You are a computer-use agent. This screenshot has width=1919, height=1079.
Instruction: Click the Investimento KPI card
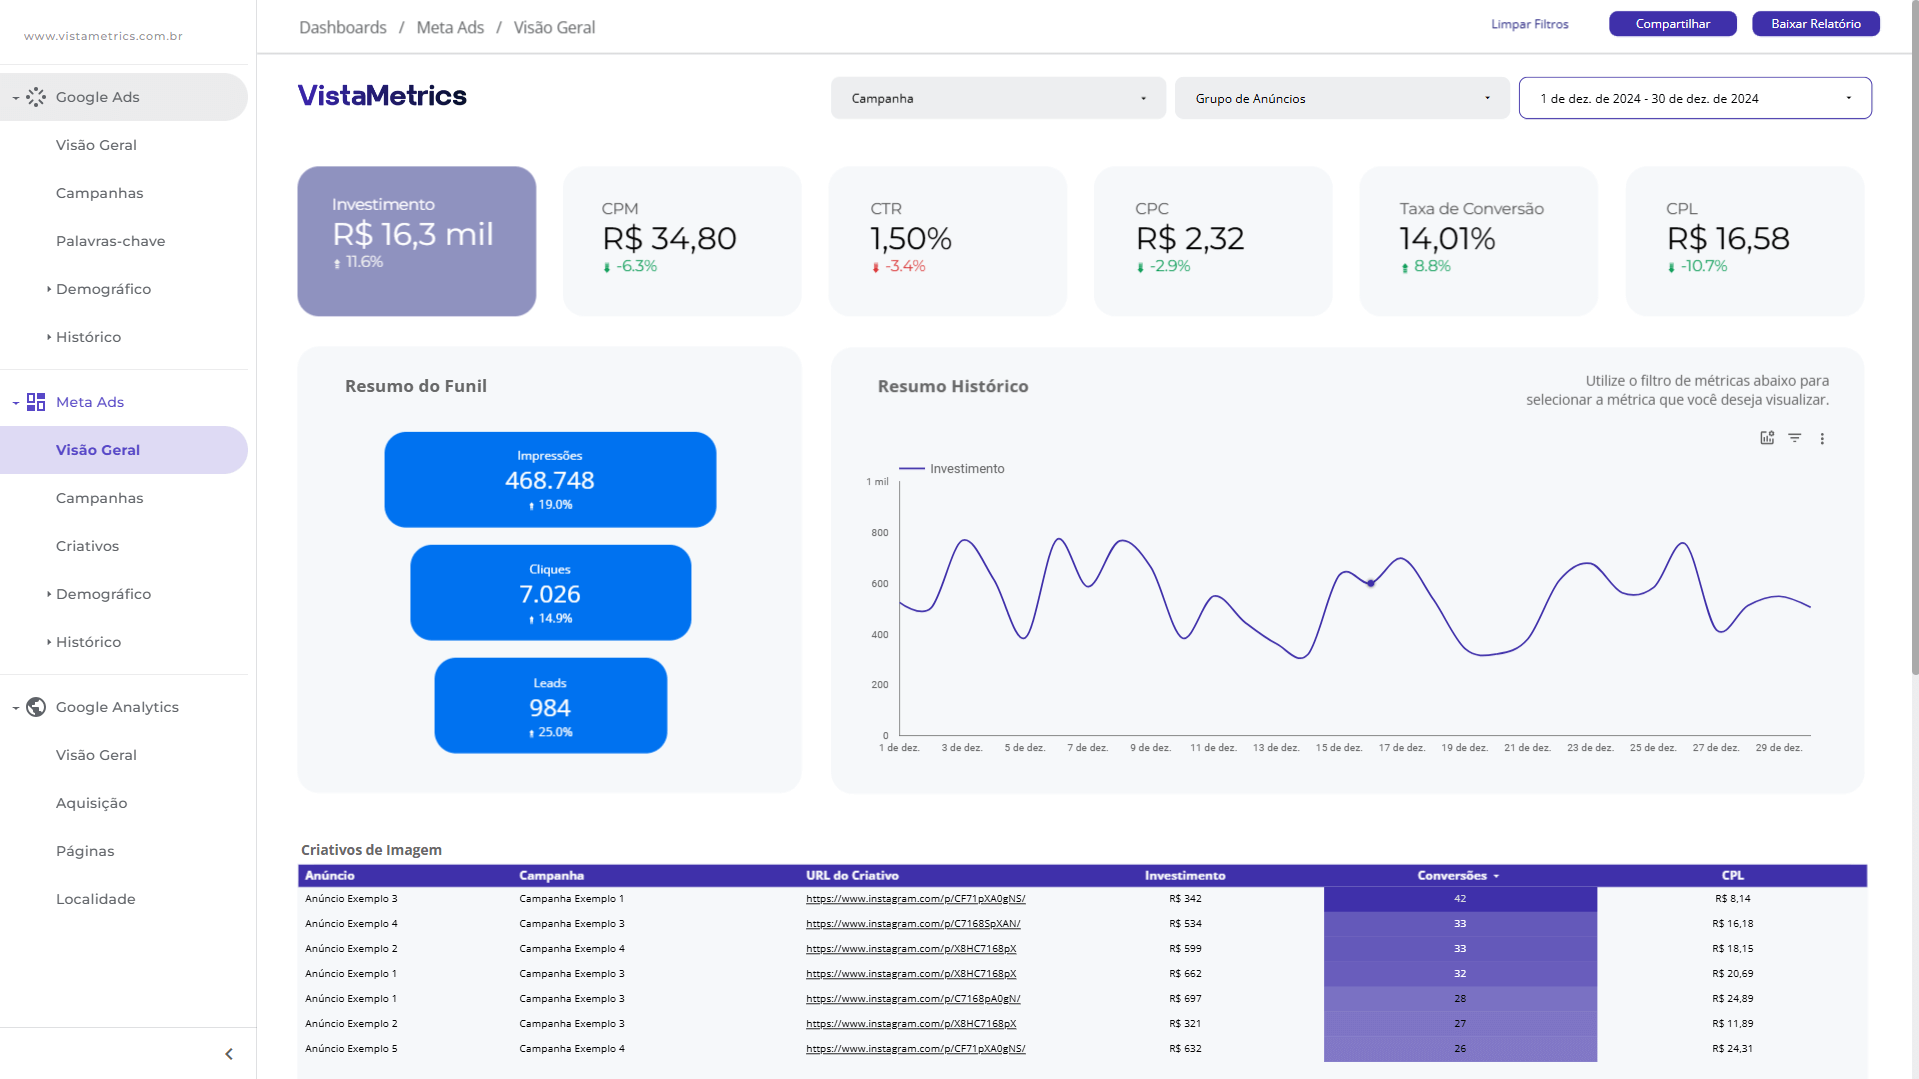click(416, 241)
